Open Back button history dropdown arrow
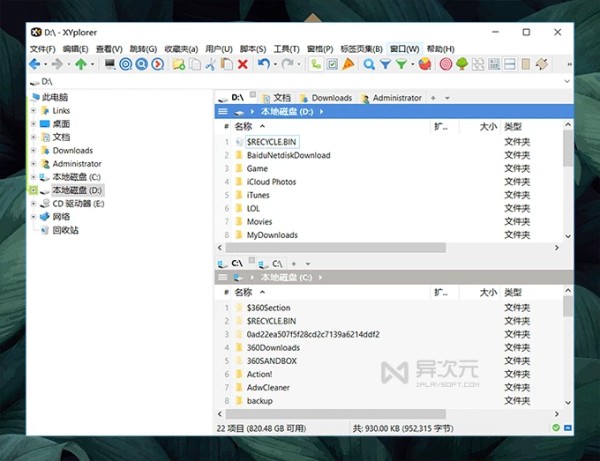This screenshot has height=461, width=600. tap(46, 64)
